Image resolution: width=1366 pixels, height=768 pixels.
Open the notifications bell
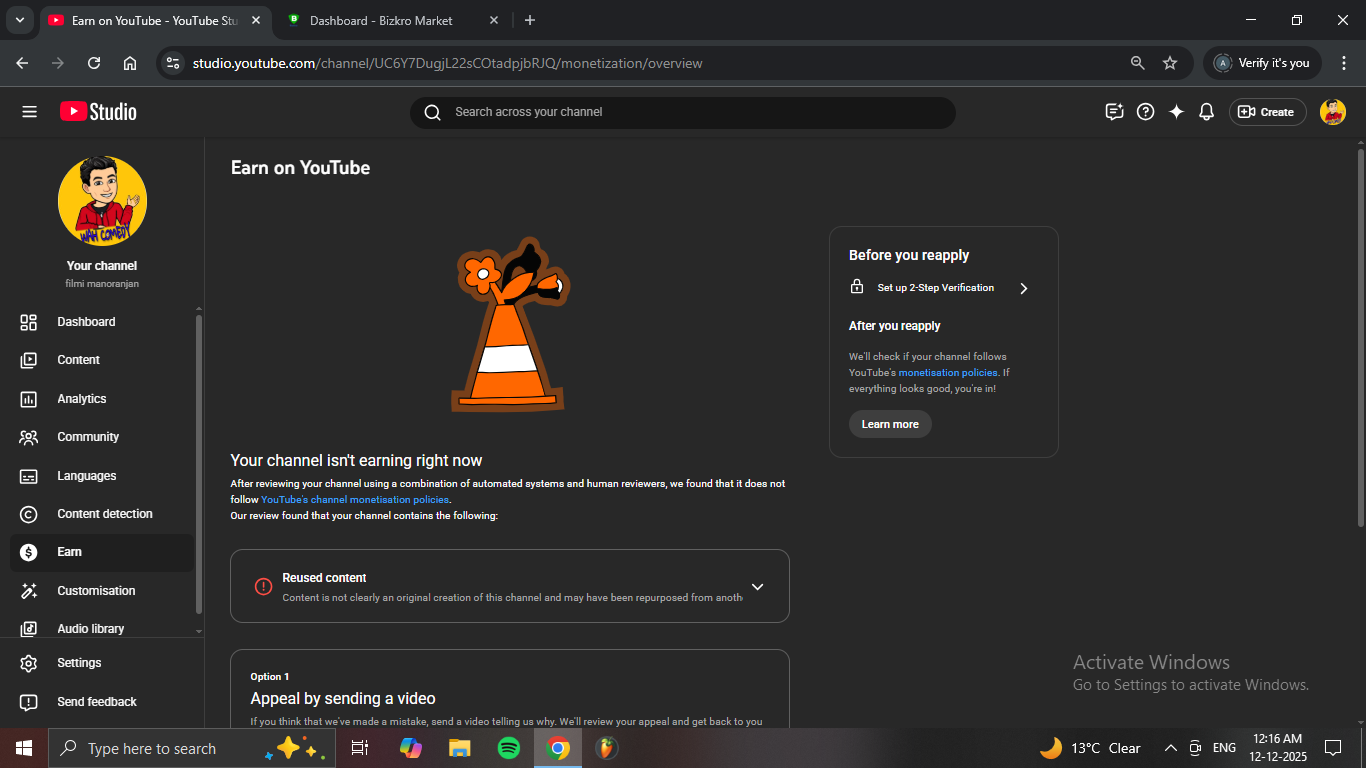[x=1206, y=112]
